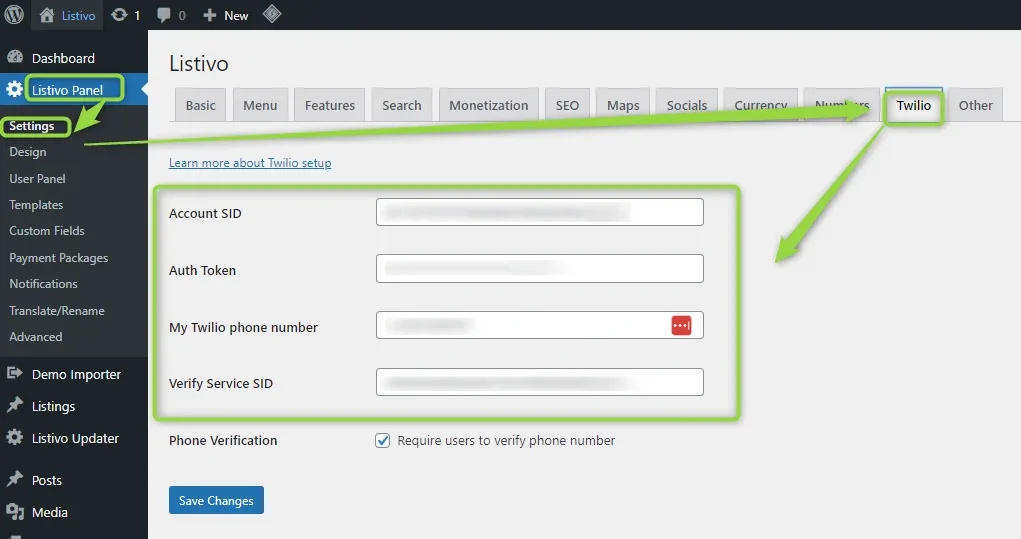1021x539 pixels.
Task: Click the red password manager icon in phone field
Action: [681, 325]
